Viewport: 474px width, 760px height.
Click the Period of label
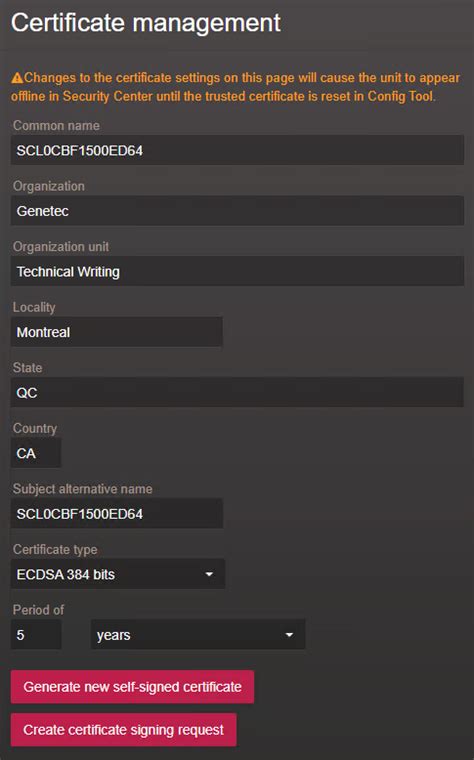tap(38, 610)
